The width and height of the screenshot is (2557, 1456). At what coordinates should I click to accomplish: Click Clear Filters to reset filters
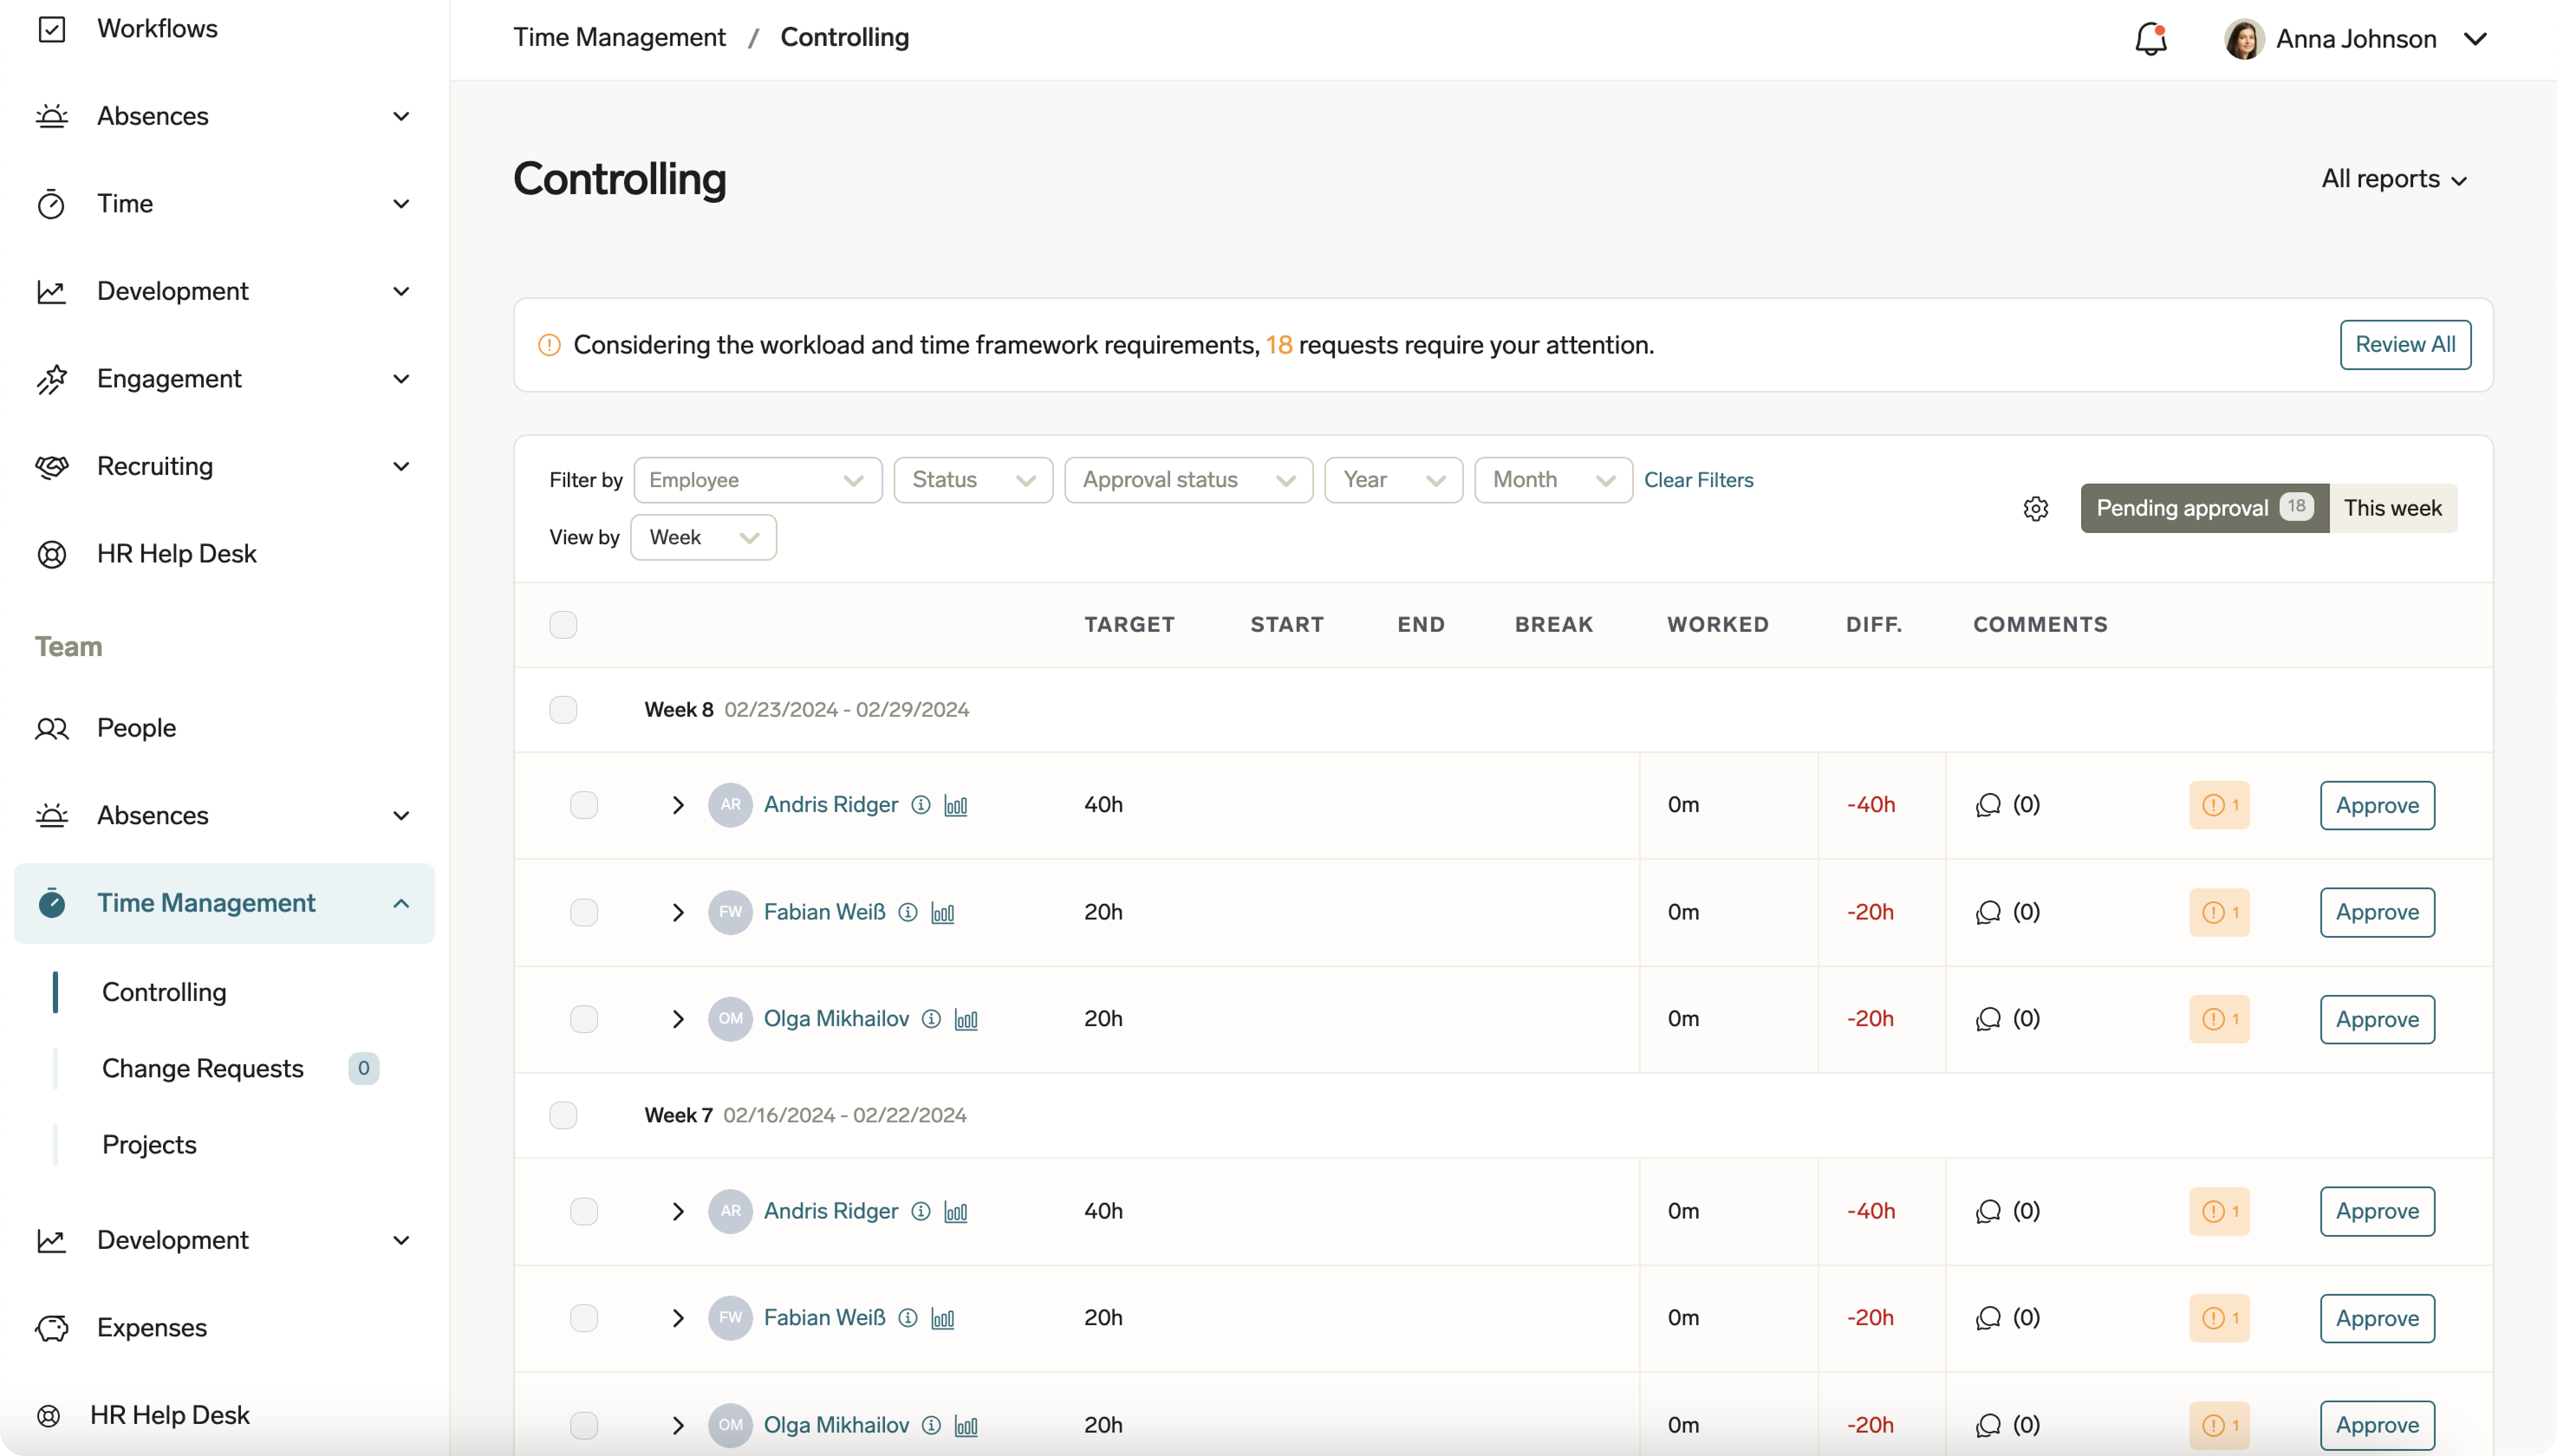(1699, 480)
